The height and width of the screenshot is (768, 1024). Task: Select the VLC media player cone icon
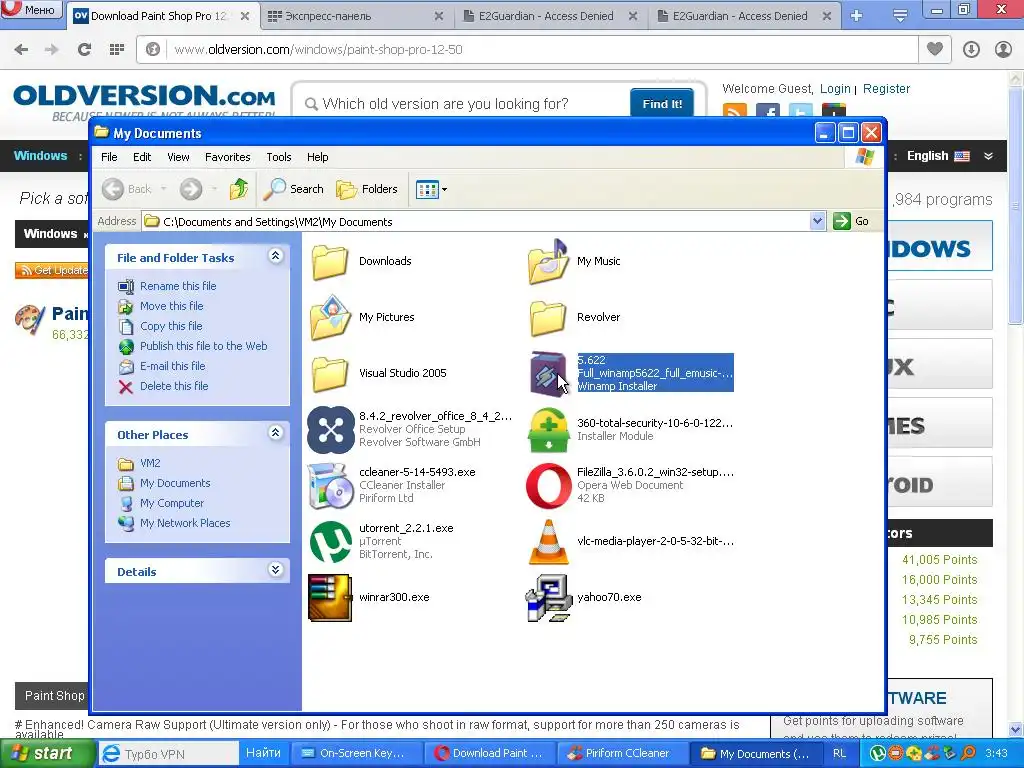coord(548,541)
